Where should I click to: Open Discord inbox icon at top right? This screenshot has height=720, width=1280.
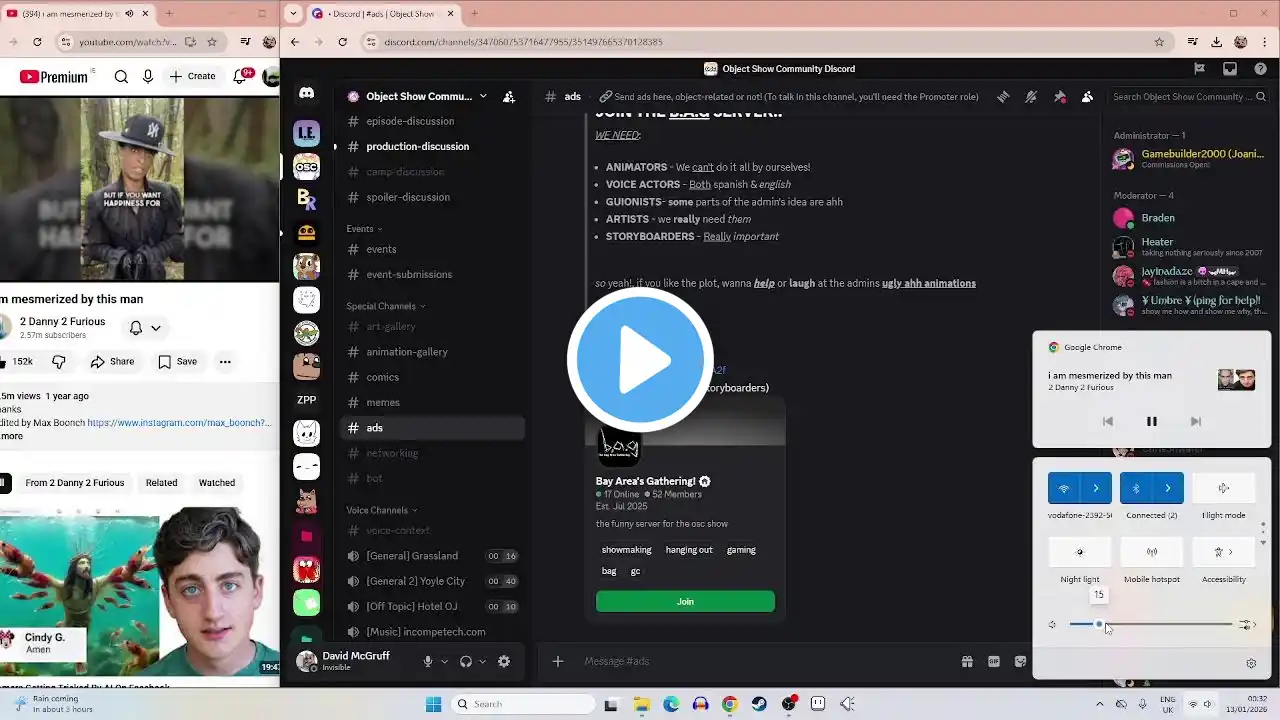1230,69
